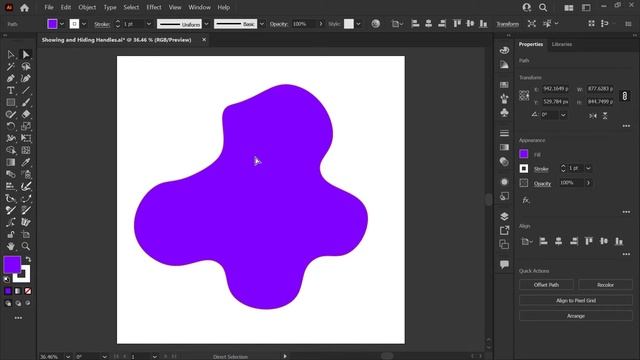This screenshot has height=360, width=640.
Task: Set paint mode to Gradient
Action: [x=18, y=291]
